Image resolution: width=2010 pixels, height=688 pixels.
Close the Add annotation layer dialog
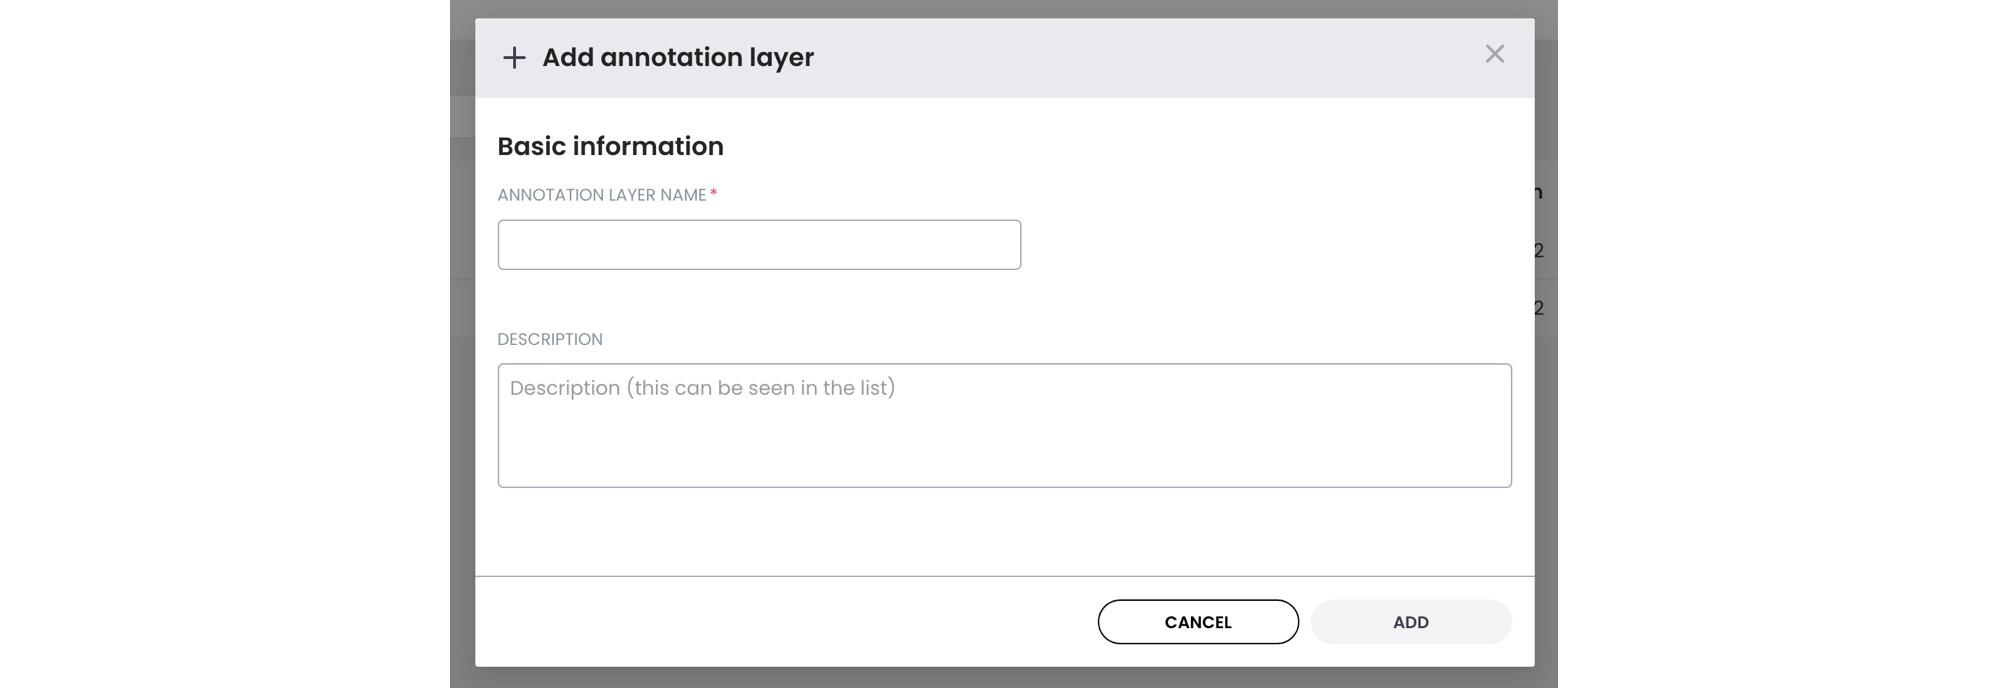pyautogui.click(x=1494, y=54)
